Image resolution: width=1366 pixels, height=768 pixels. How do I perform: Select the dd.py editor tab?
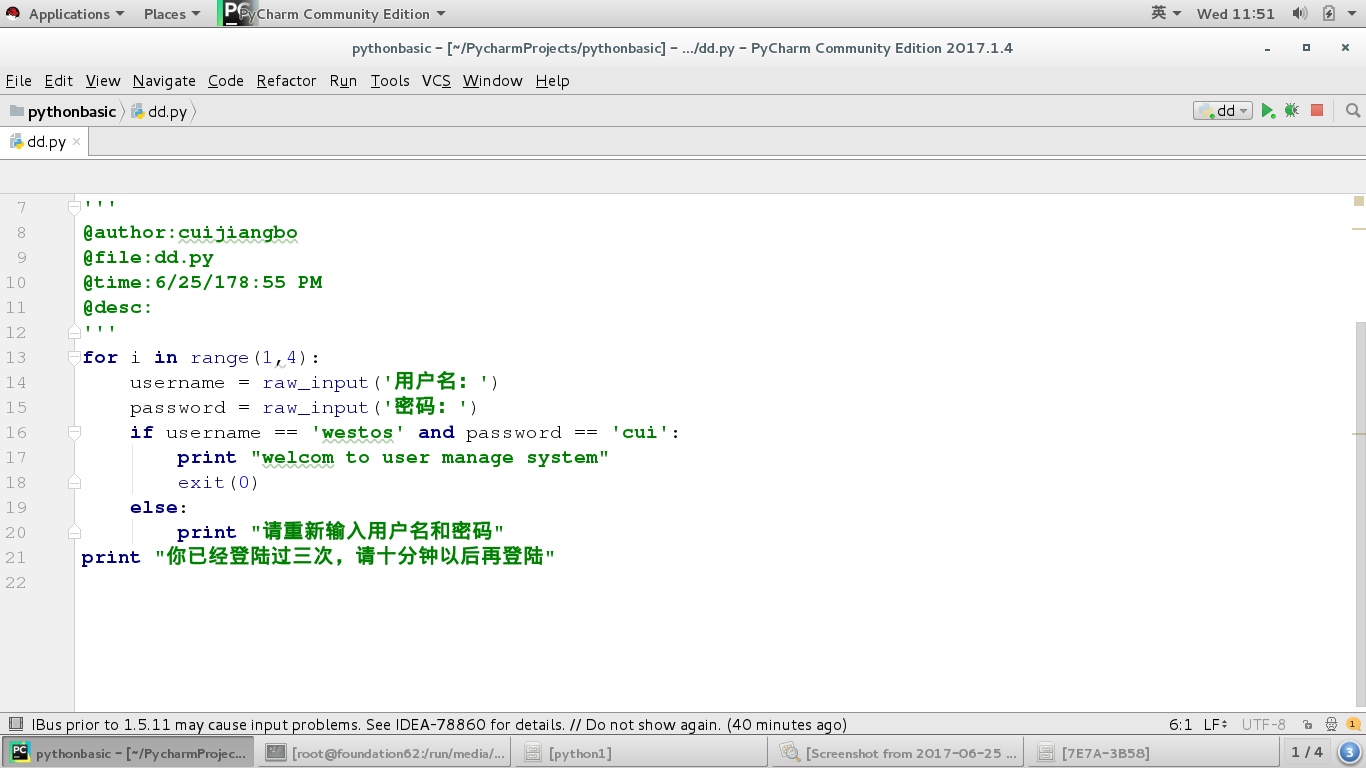pos(45,142)
